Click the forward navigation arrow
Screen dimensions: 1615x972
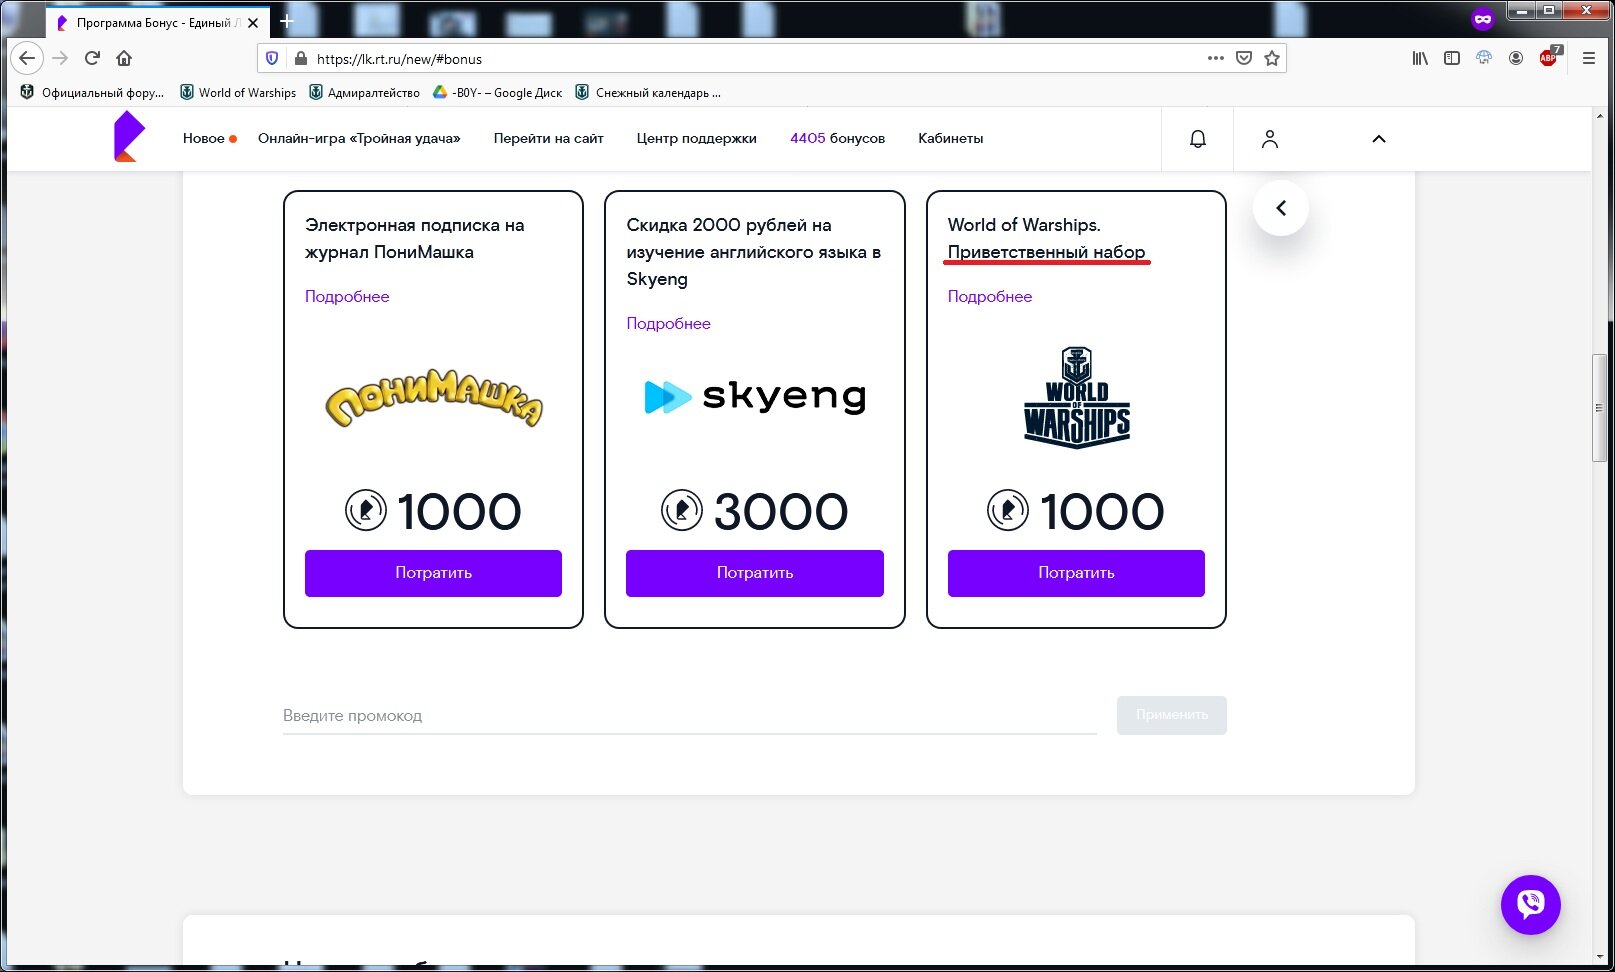click(61, 58)
